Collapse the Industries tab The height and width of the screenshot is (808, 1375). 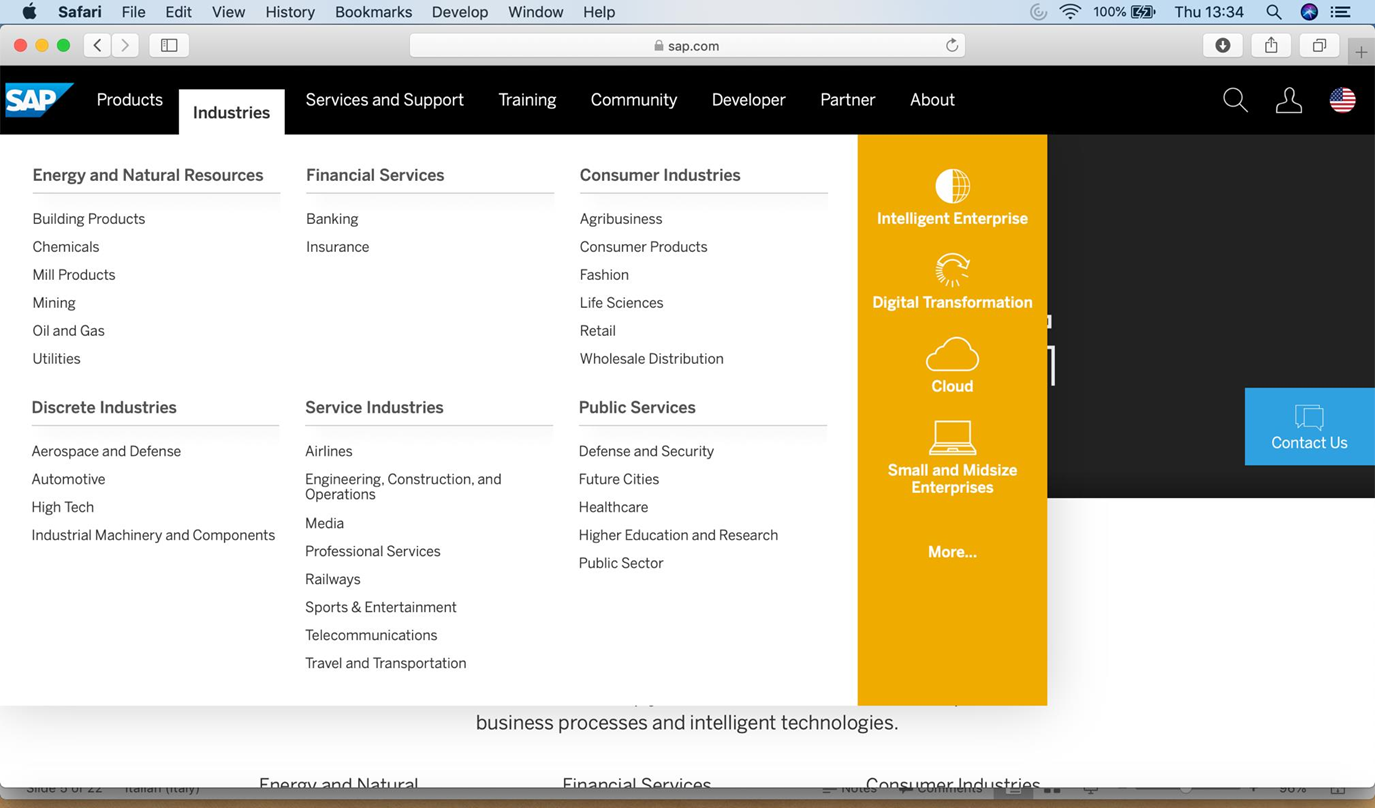231,112
